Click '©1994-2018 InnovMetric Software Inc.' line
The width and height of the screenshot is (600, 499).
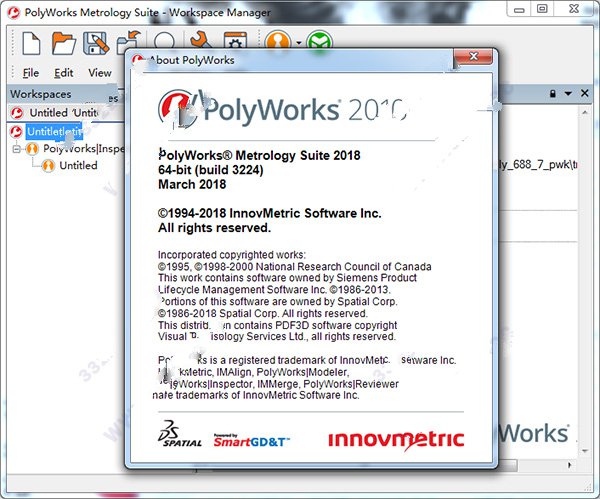click(x=269, y=213)
